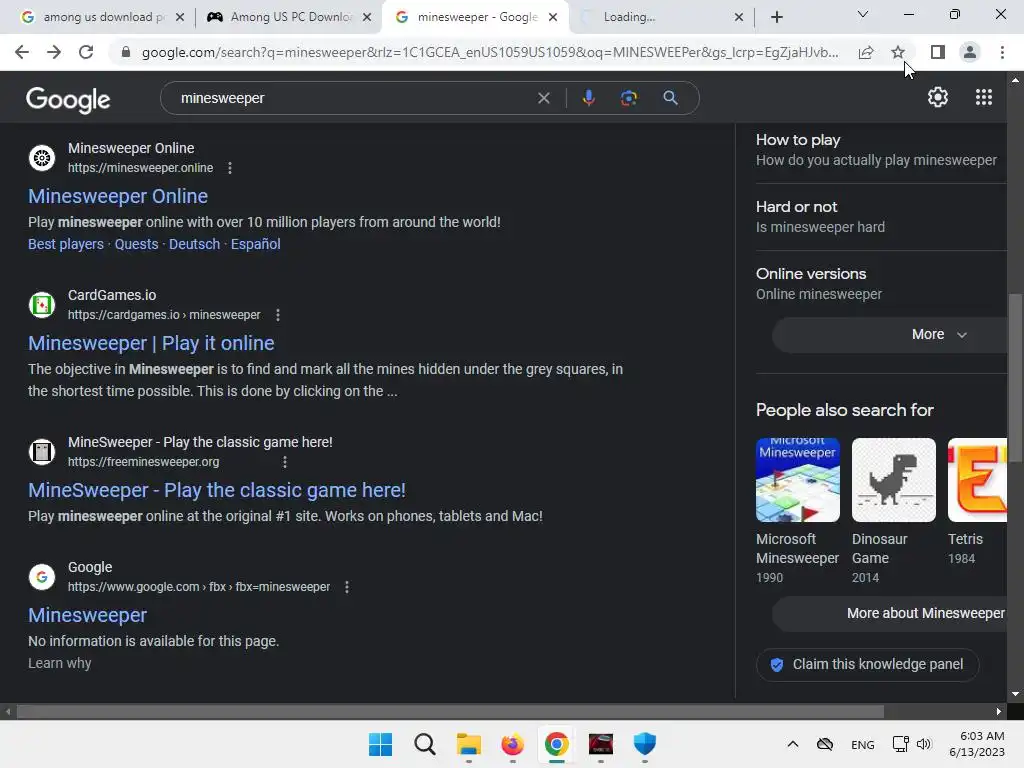This screenshot has width=1024, height=768.
Task: Go forward to next page
Action: (54, 52)
